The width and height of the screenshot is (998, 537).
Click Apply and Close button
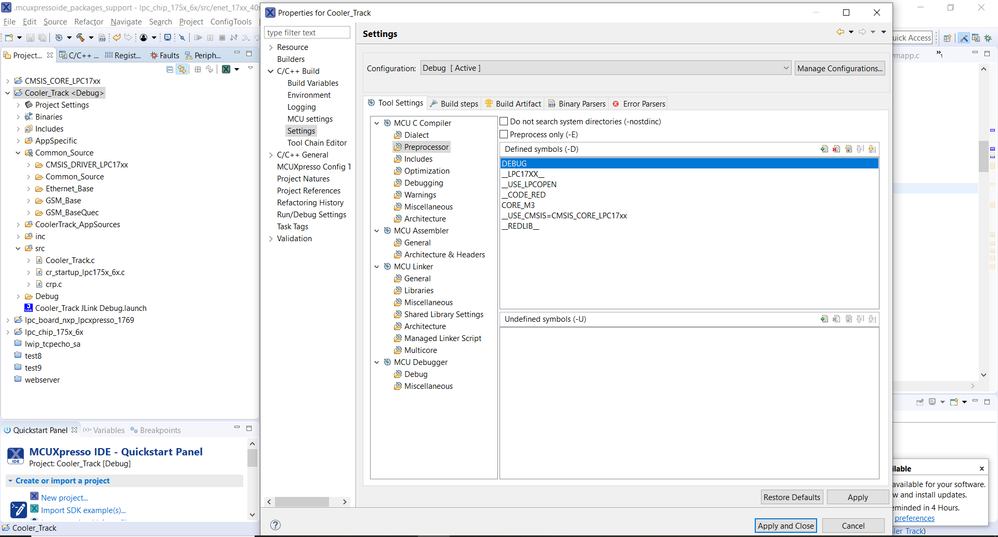pyautogui.click(x=785, y=526)
